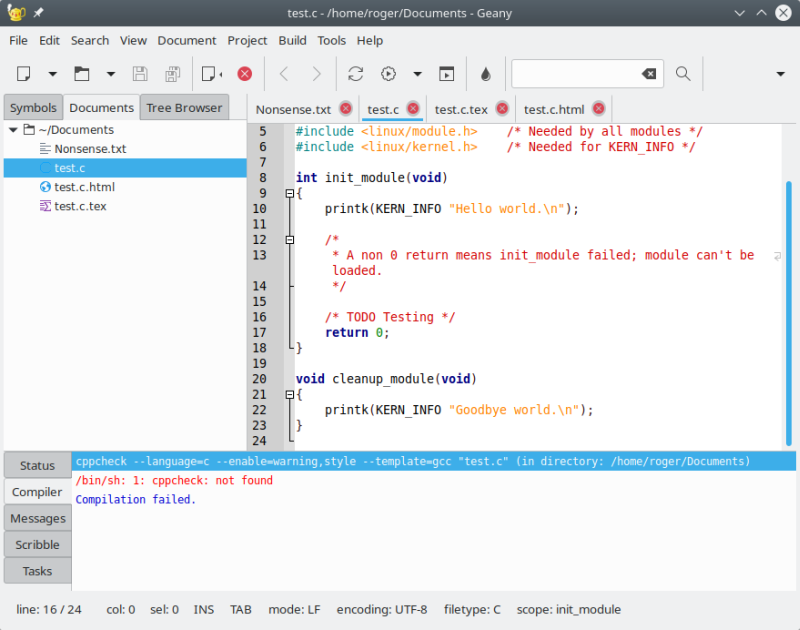Collapse the cleanup_module fold on line 21

click(x=290, y=395)
